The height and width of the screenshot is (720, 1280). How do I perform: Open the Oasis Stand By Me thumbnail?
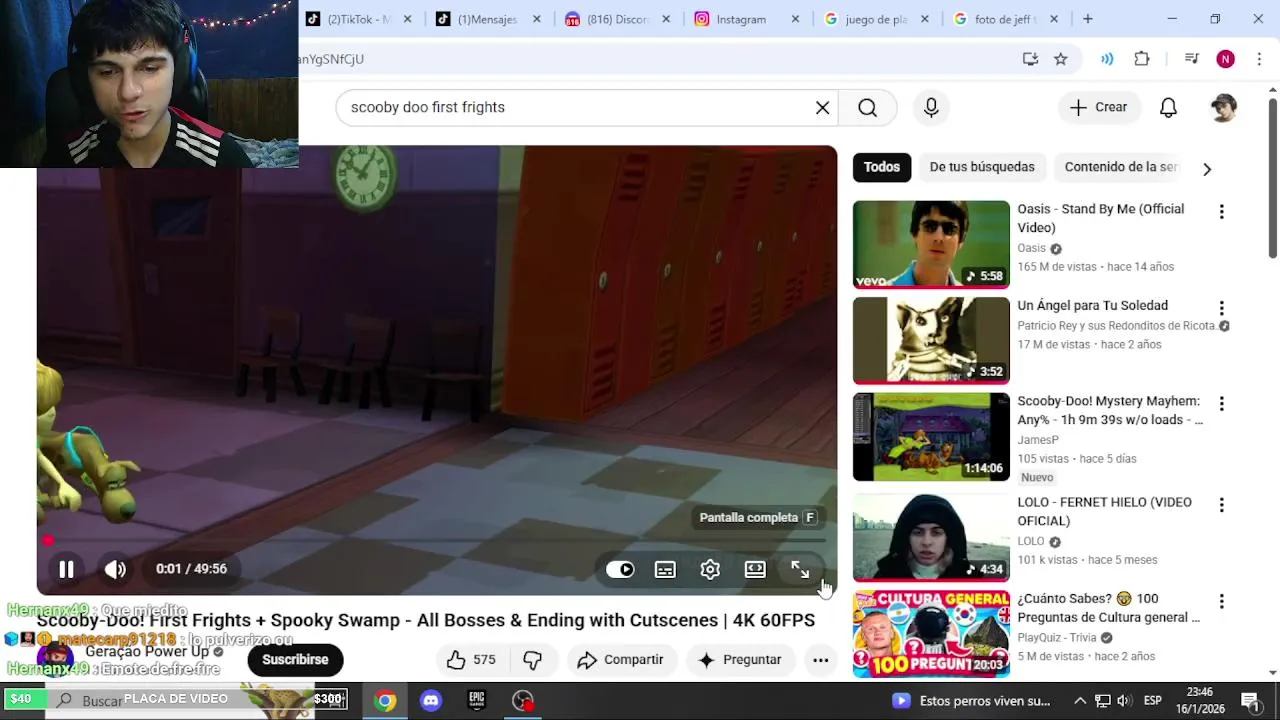931,244
